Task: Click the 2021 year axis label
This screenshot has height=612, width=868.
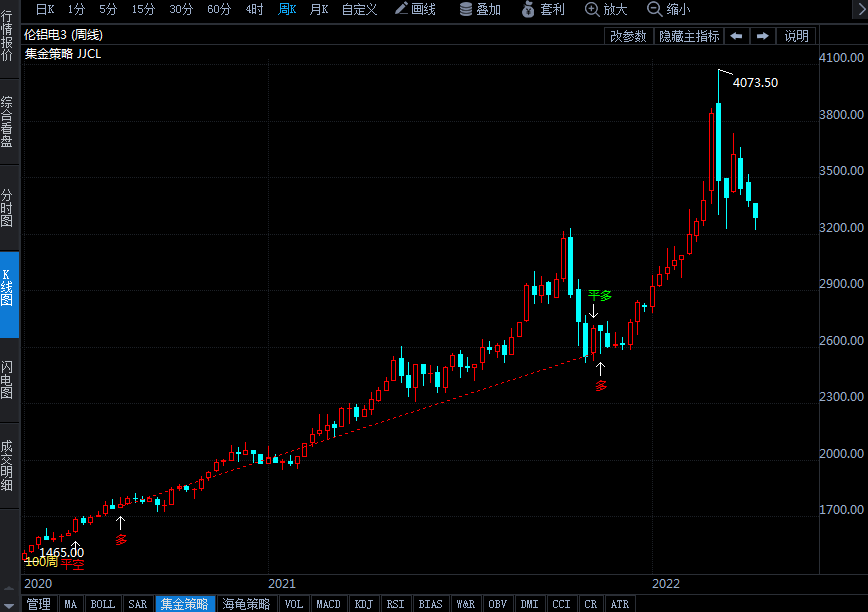Action: coord(282,583)
